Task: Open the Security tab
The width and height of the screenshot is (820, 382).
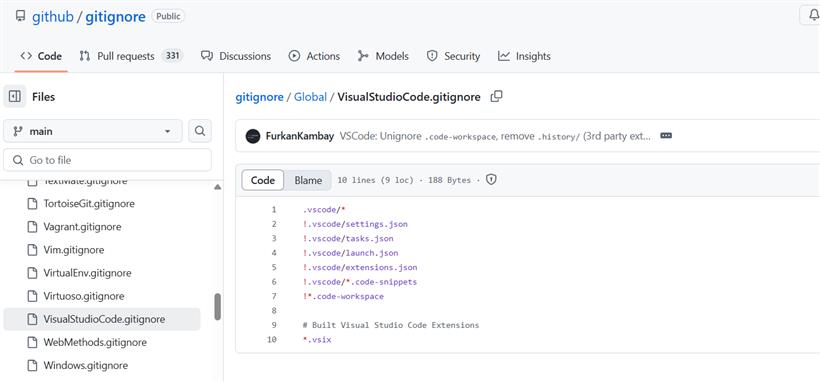Action: point(453,56)
